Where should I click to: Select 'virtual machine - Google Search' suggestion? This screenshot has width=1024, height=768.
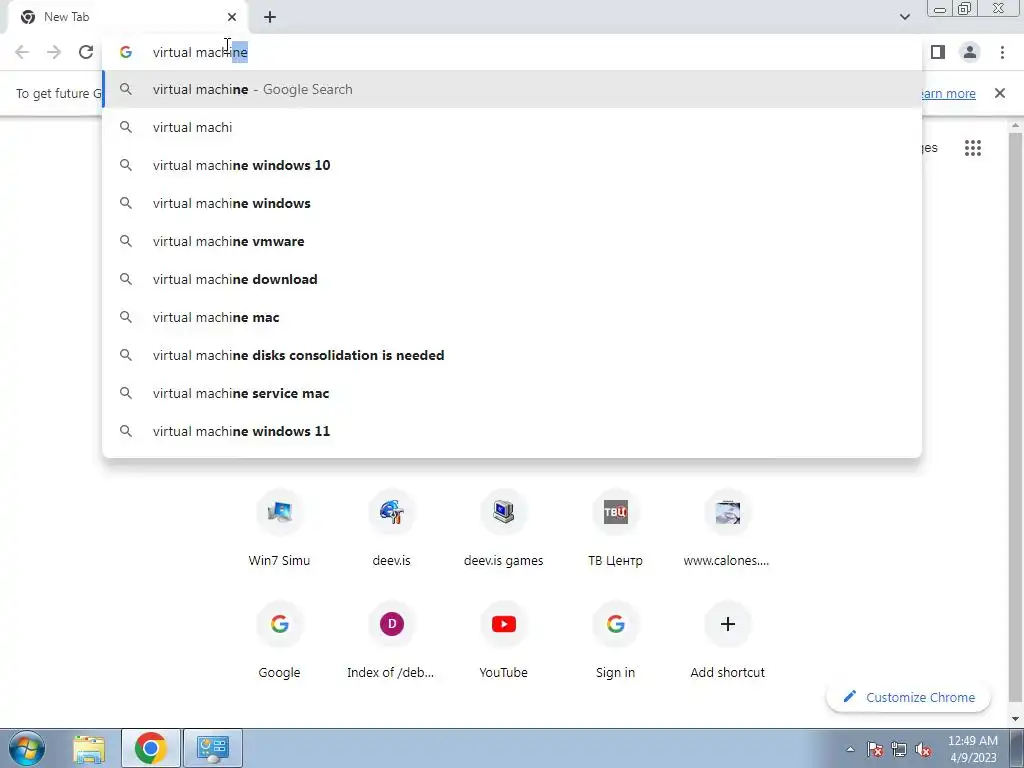(512, 89)
